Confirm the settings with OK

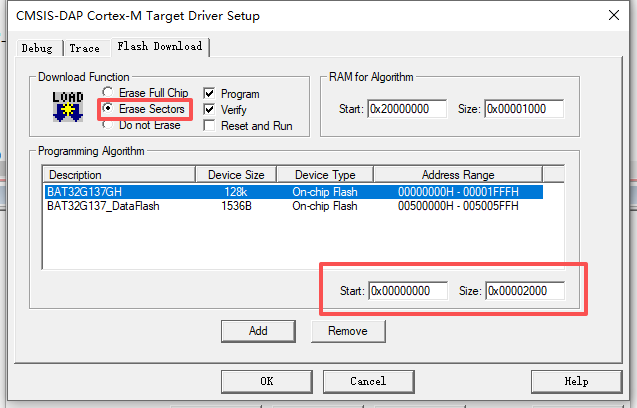tap(266, 381)
